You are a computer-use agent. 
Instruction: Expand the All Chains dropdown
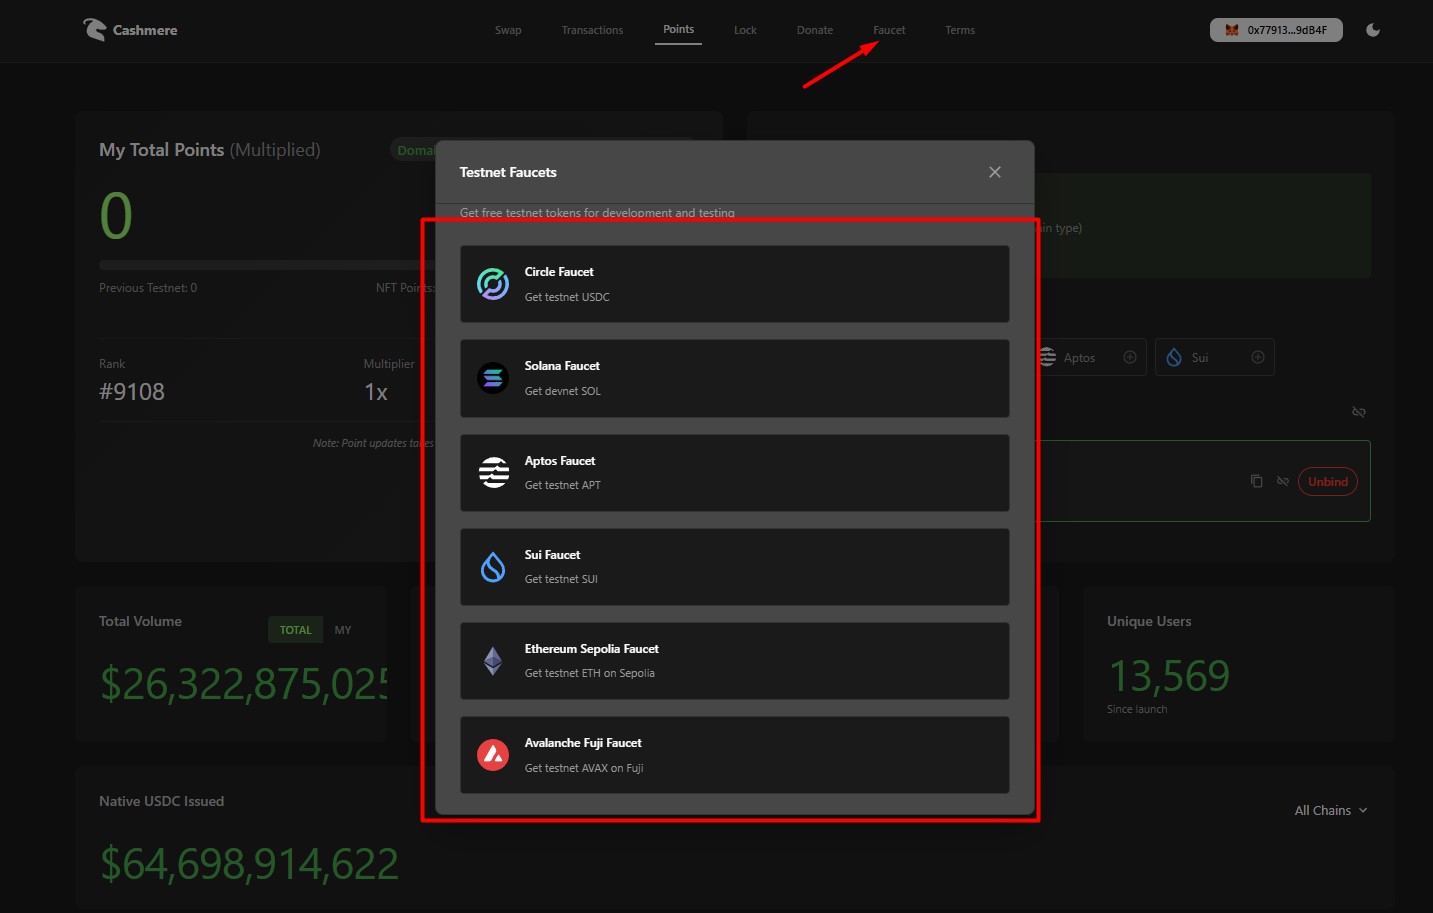1330,810
